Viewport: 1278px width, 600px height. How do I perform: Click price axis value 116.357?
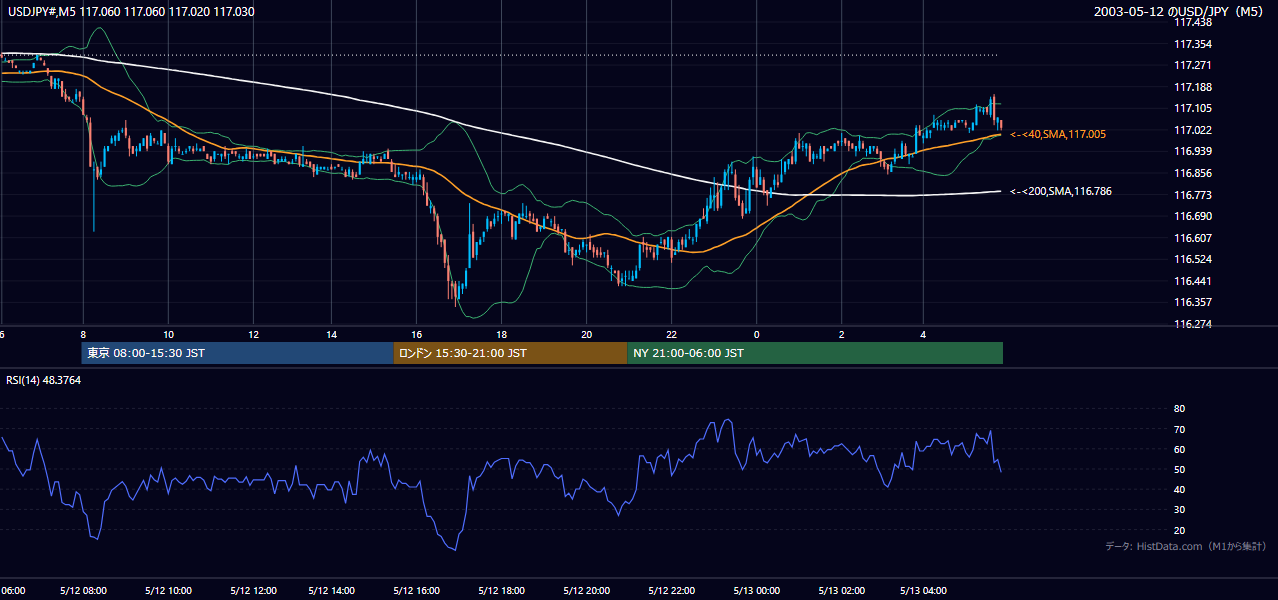click(1192, 302)
